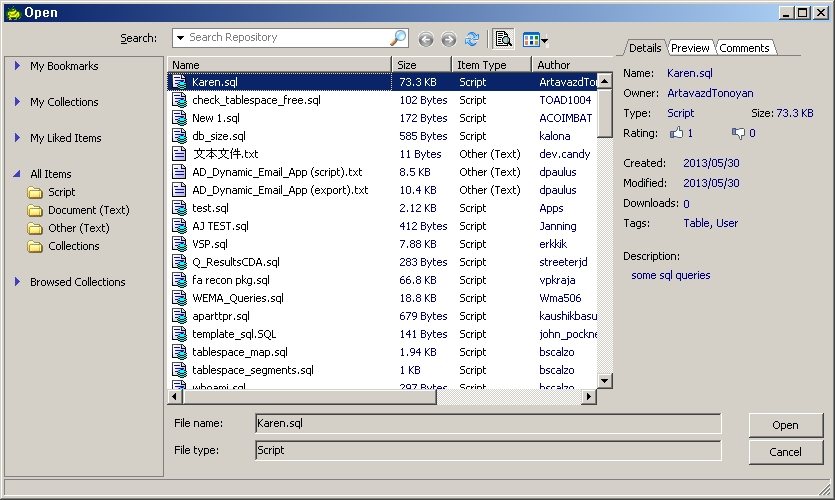Switch to the Comments tab
Image resolution: width=835 pixels, height=500 pixels.
744,48
